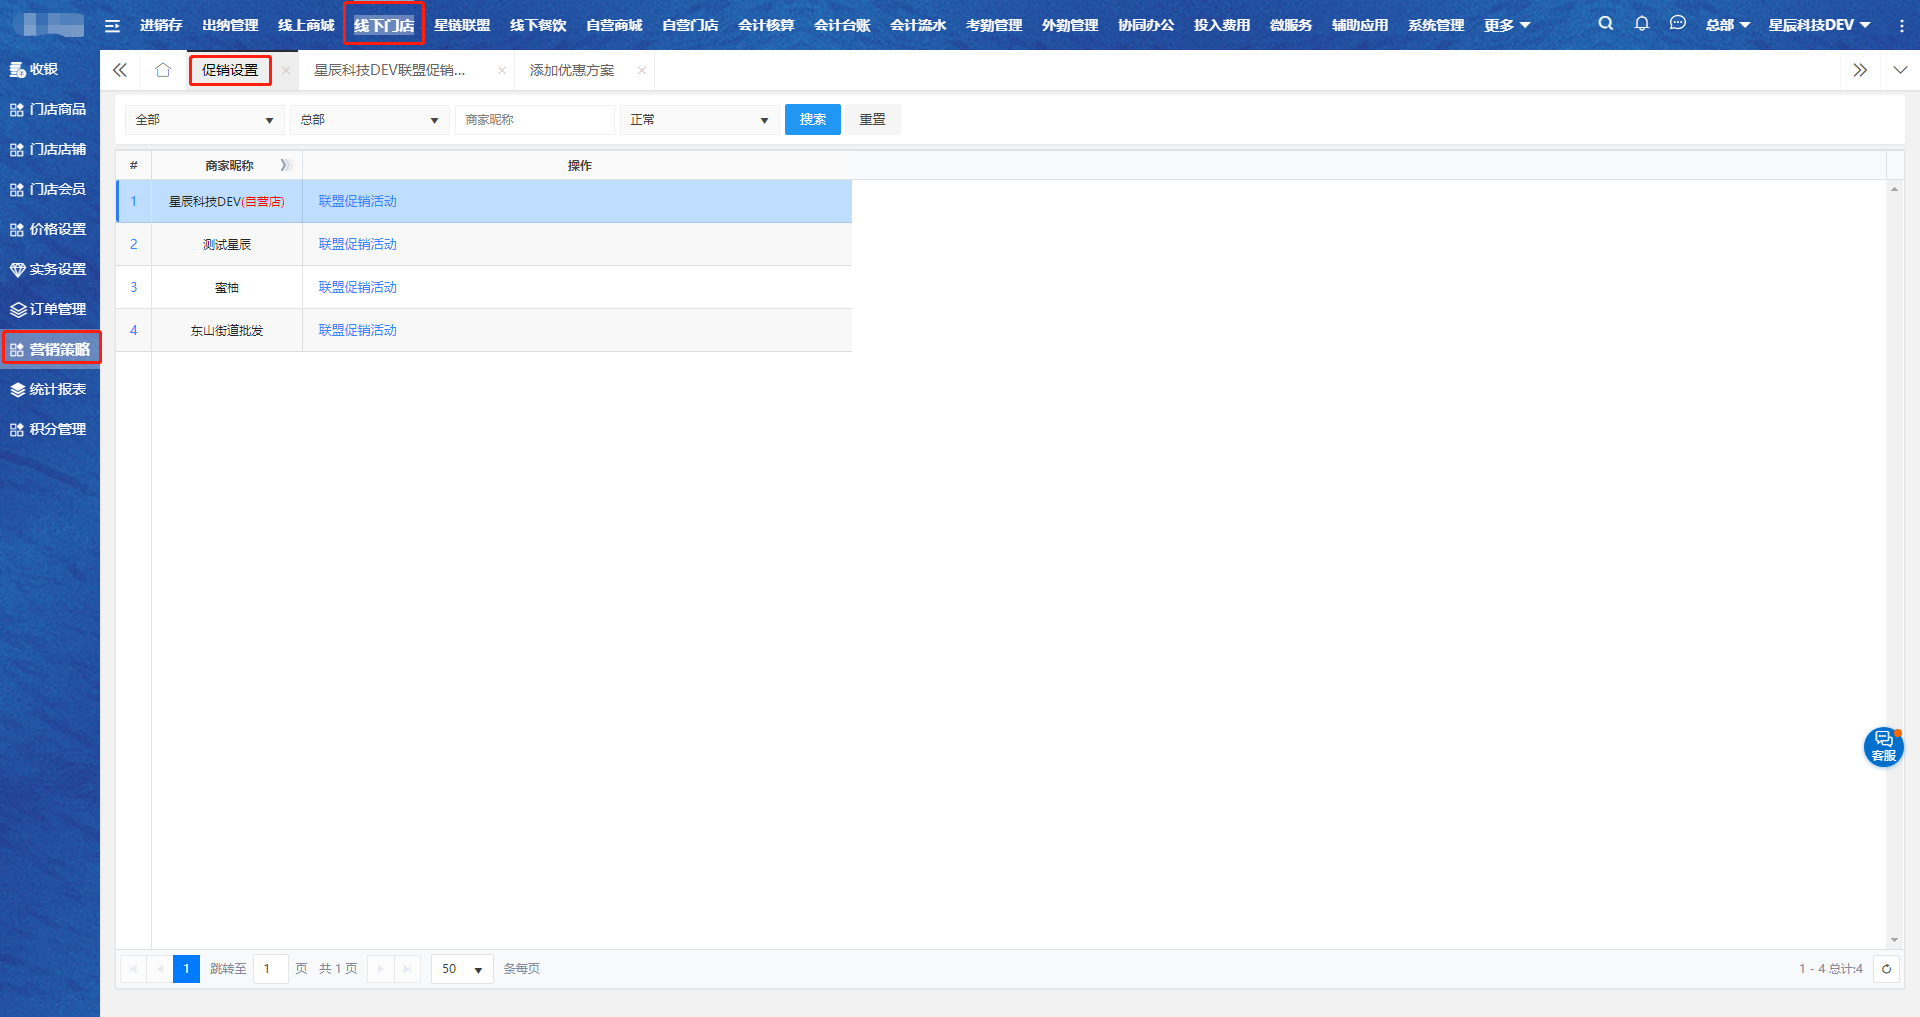Expand the 更多 menu in top navigation

coord(1506,25)
